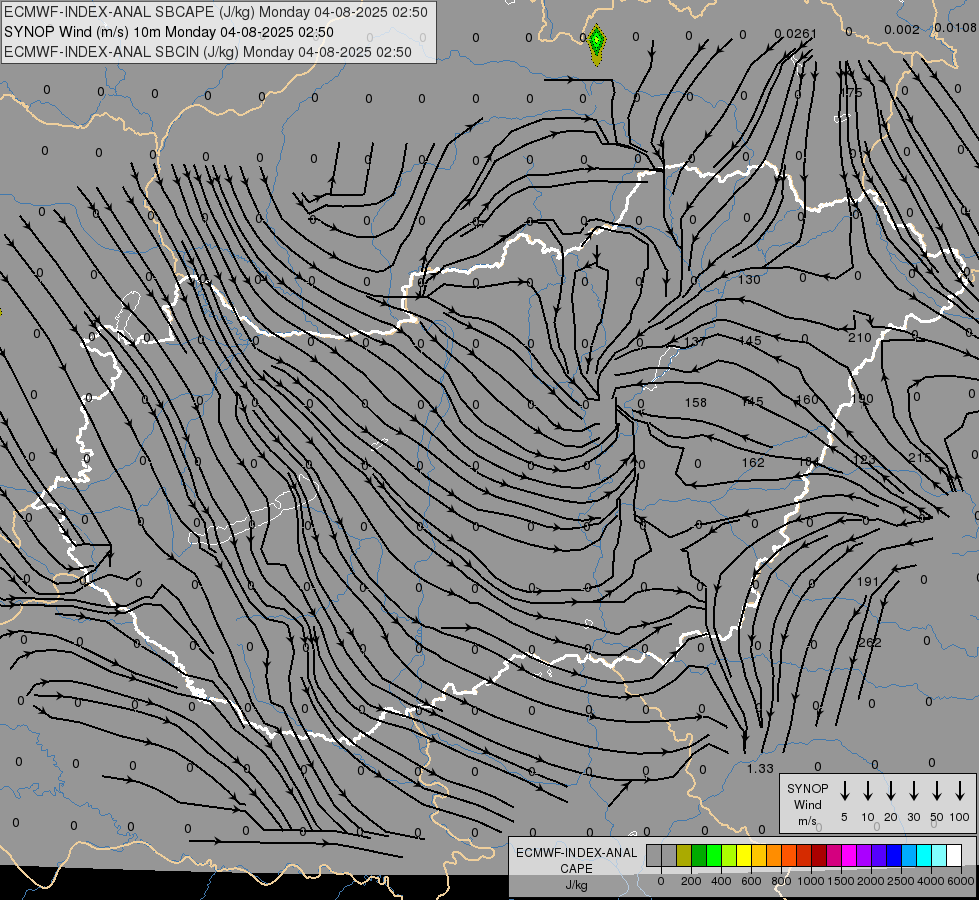Click the 200 tick label on CAPE scale
Screen dimensions: 979x900
(x=691, y=881)
